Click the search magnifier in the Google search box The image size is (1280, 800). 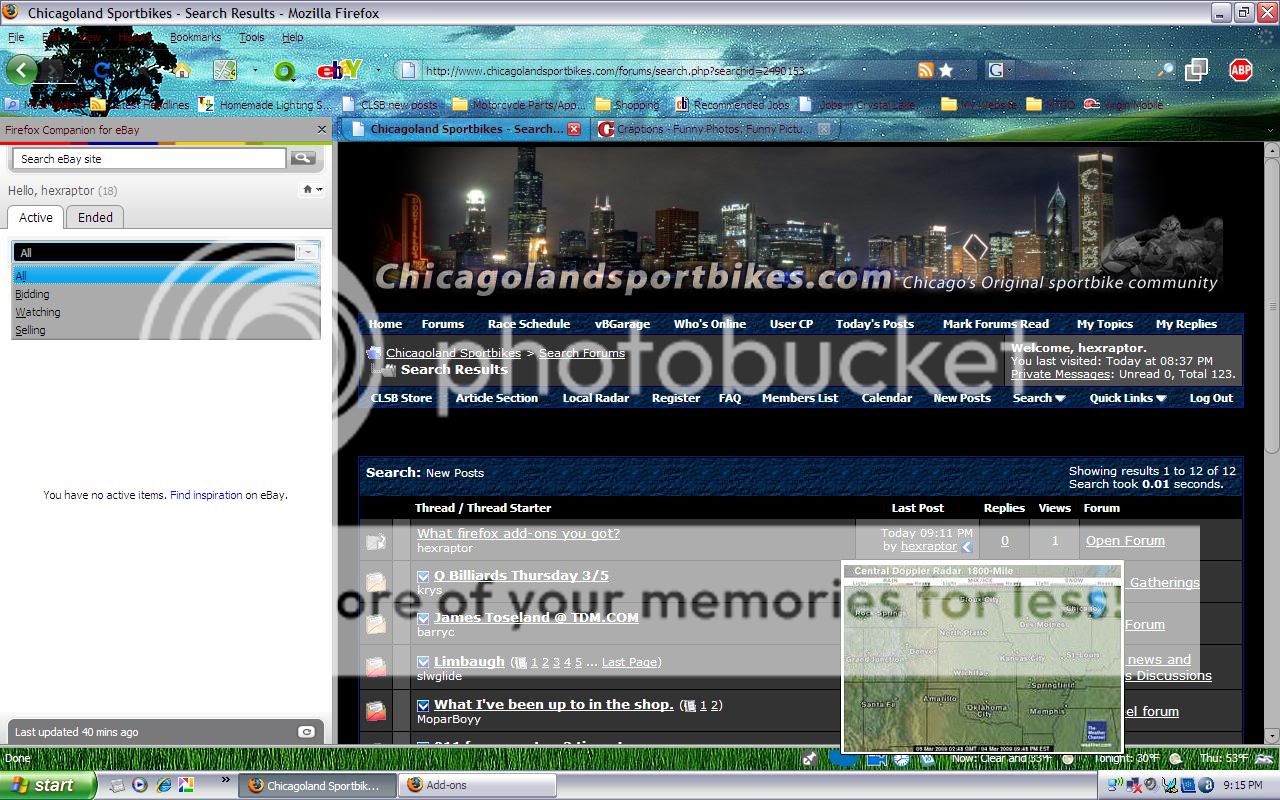1166,70
